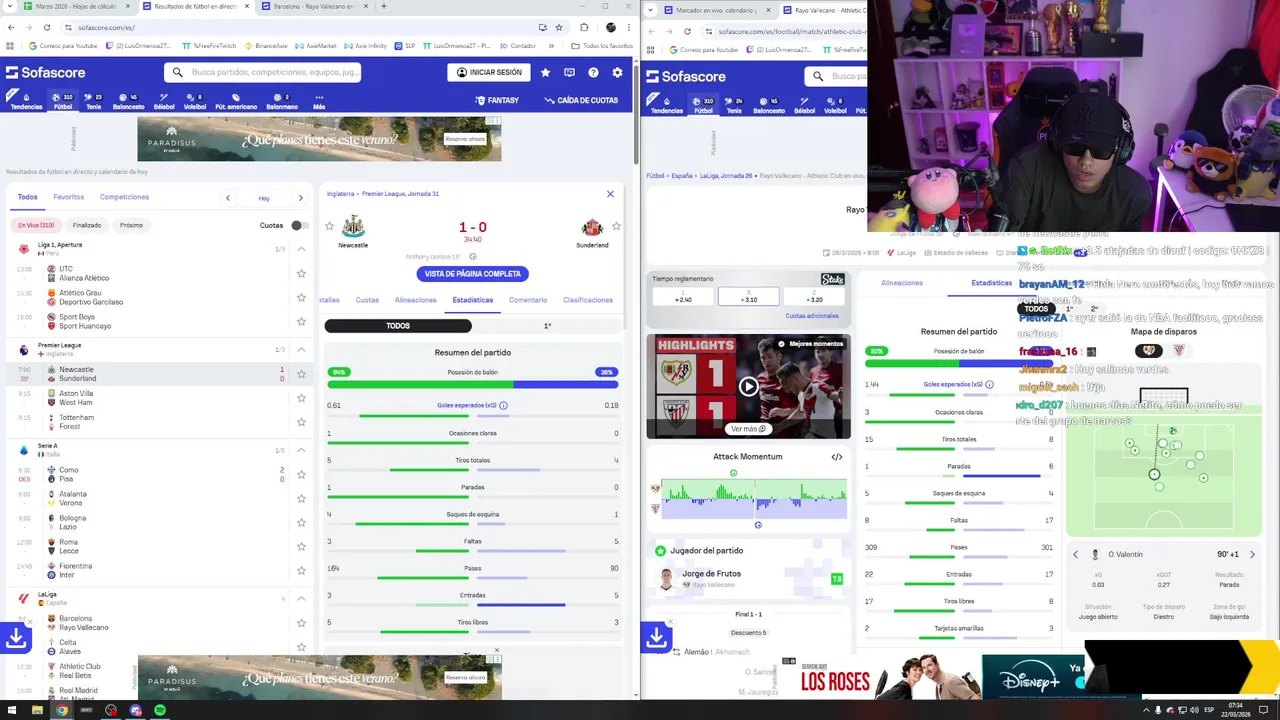
Task: Favorite the Atlético Grau vs Deportivo Garcilaso match
Action: tap(301, 297)
